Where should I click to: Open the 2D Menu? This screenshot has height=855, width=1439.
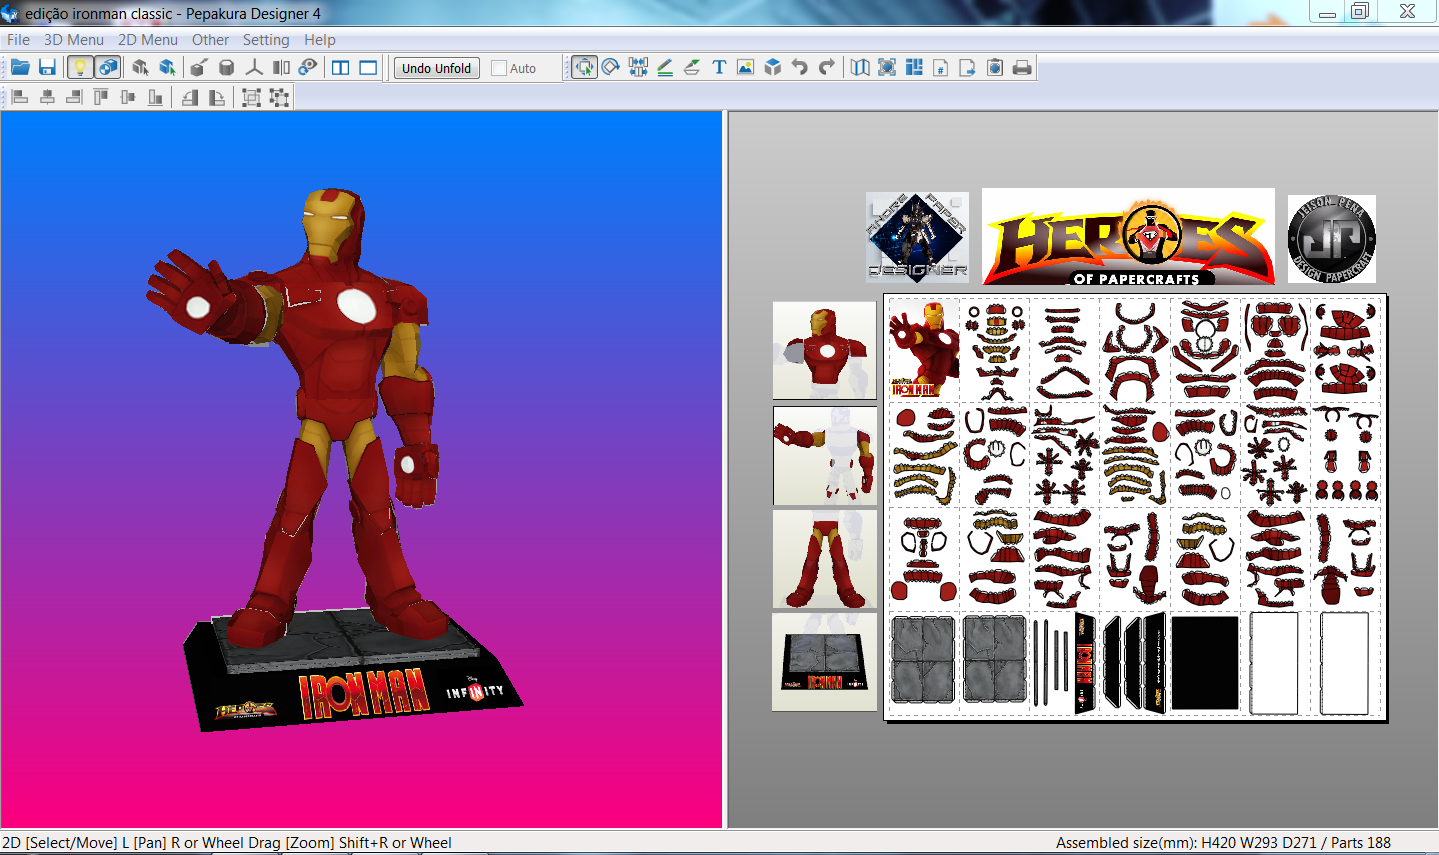pos(148,40)
